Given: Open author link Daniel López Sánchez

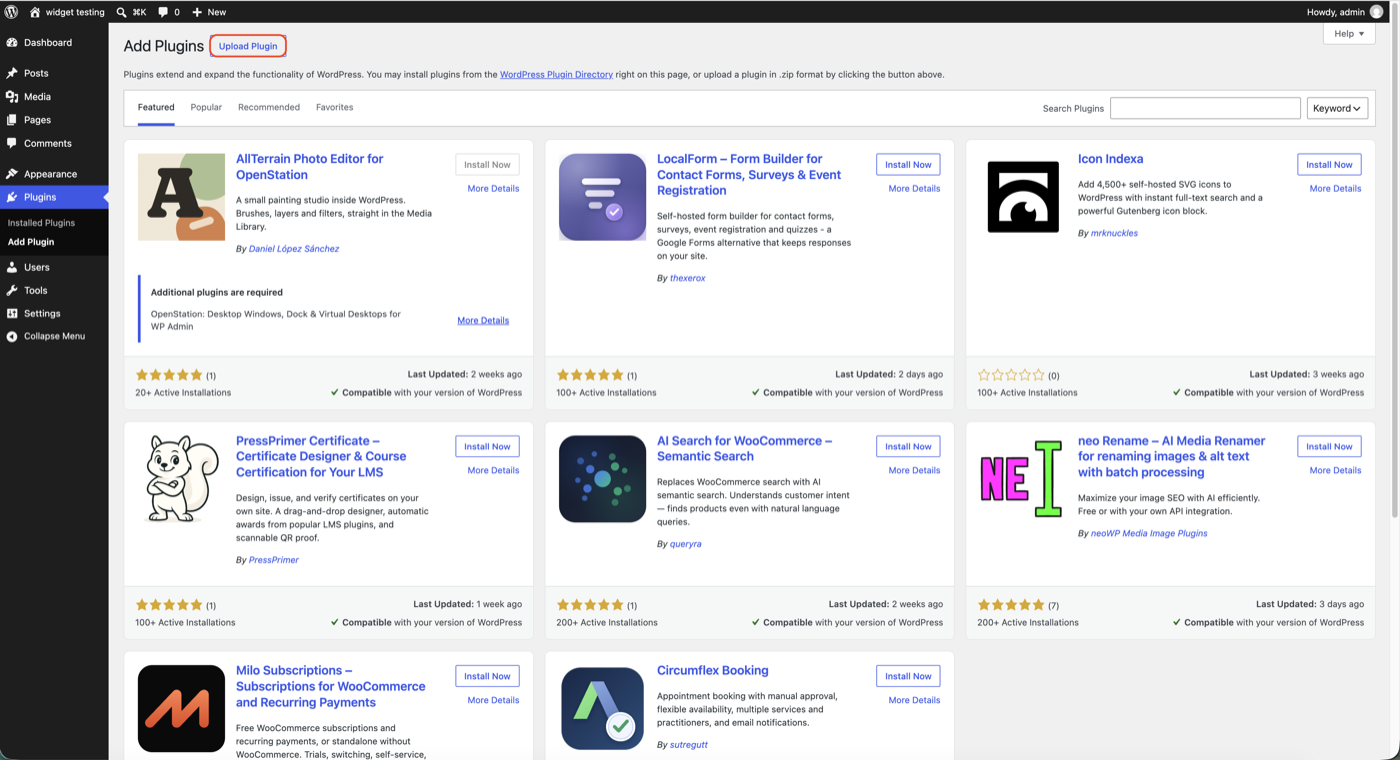Looking at the screenshot, I should (294, 249).
